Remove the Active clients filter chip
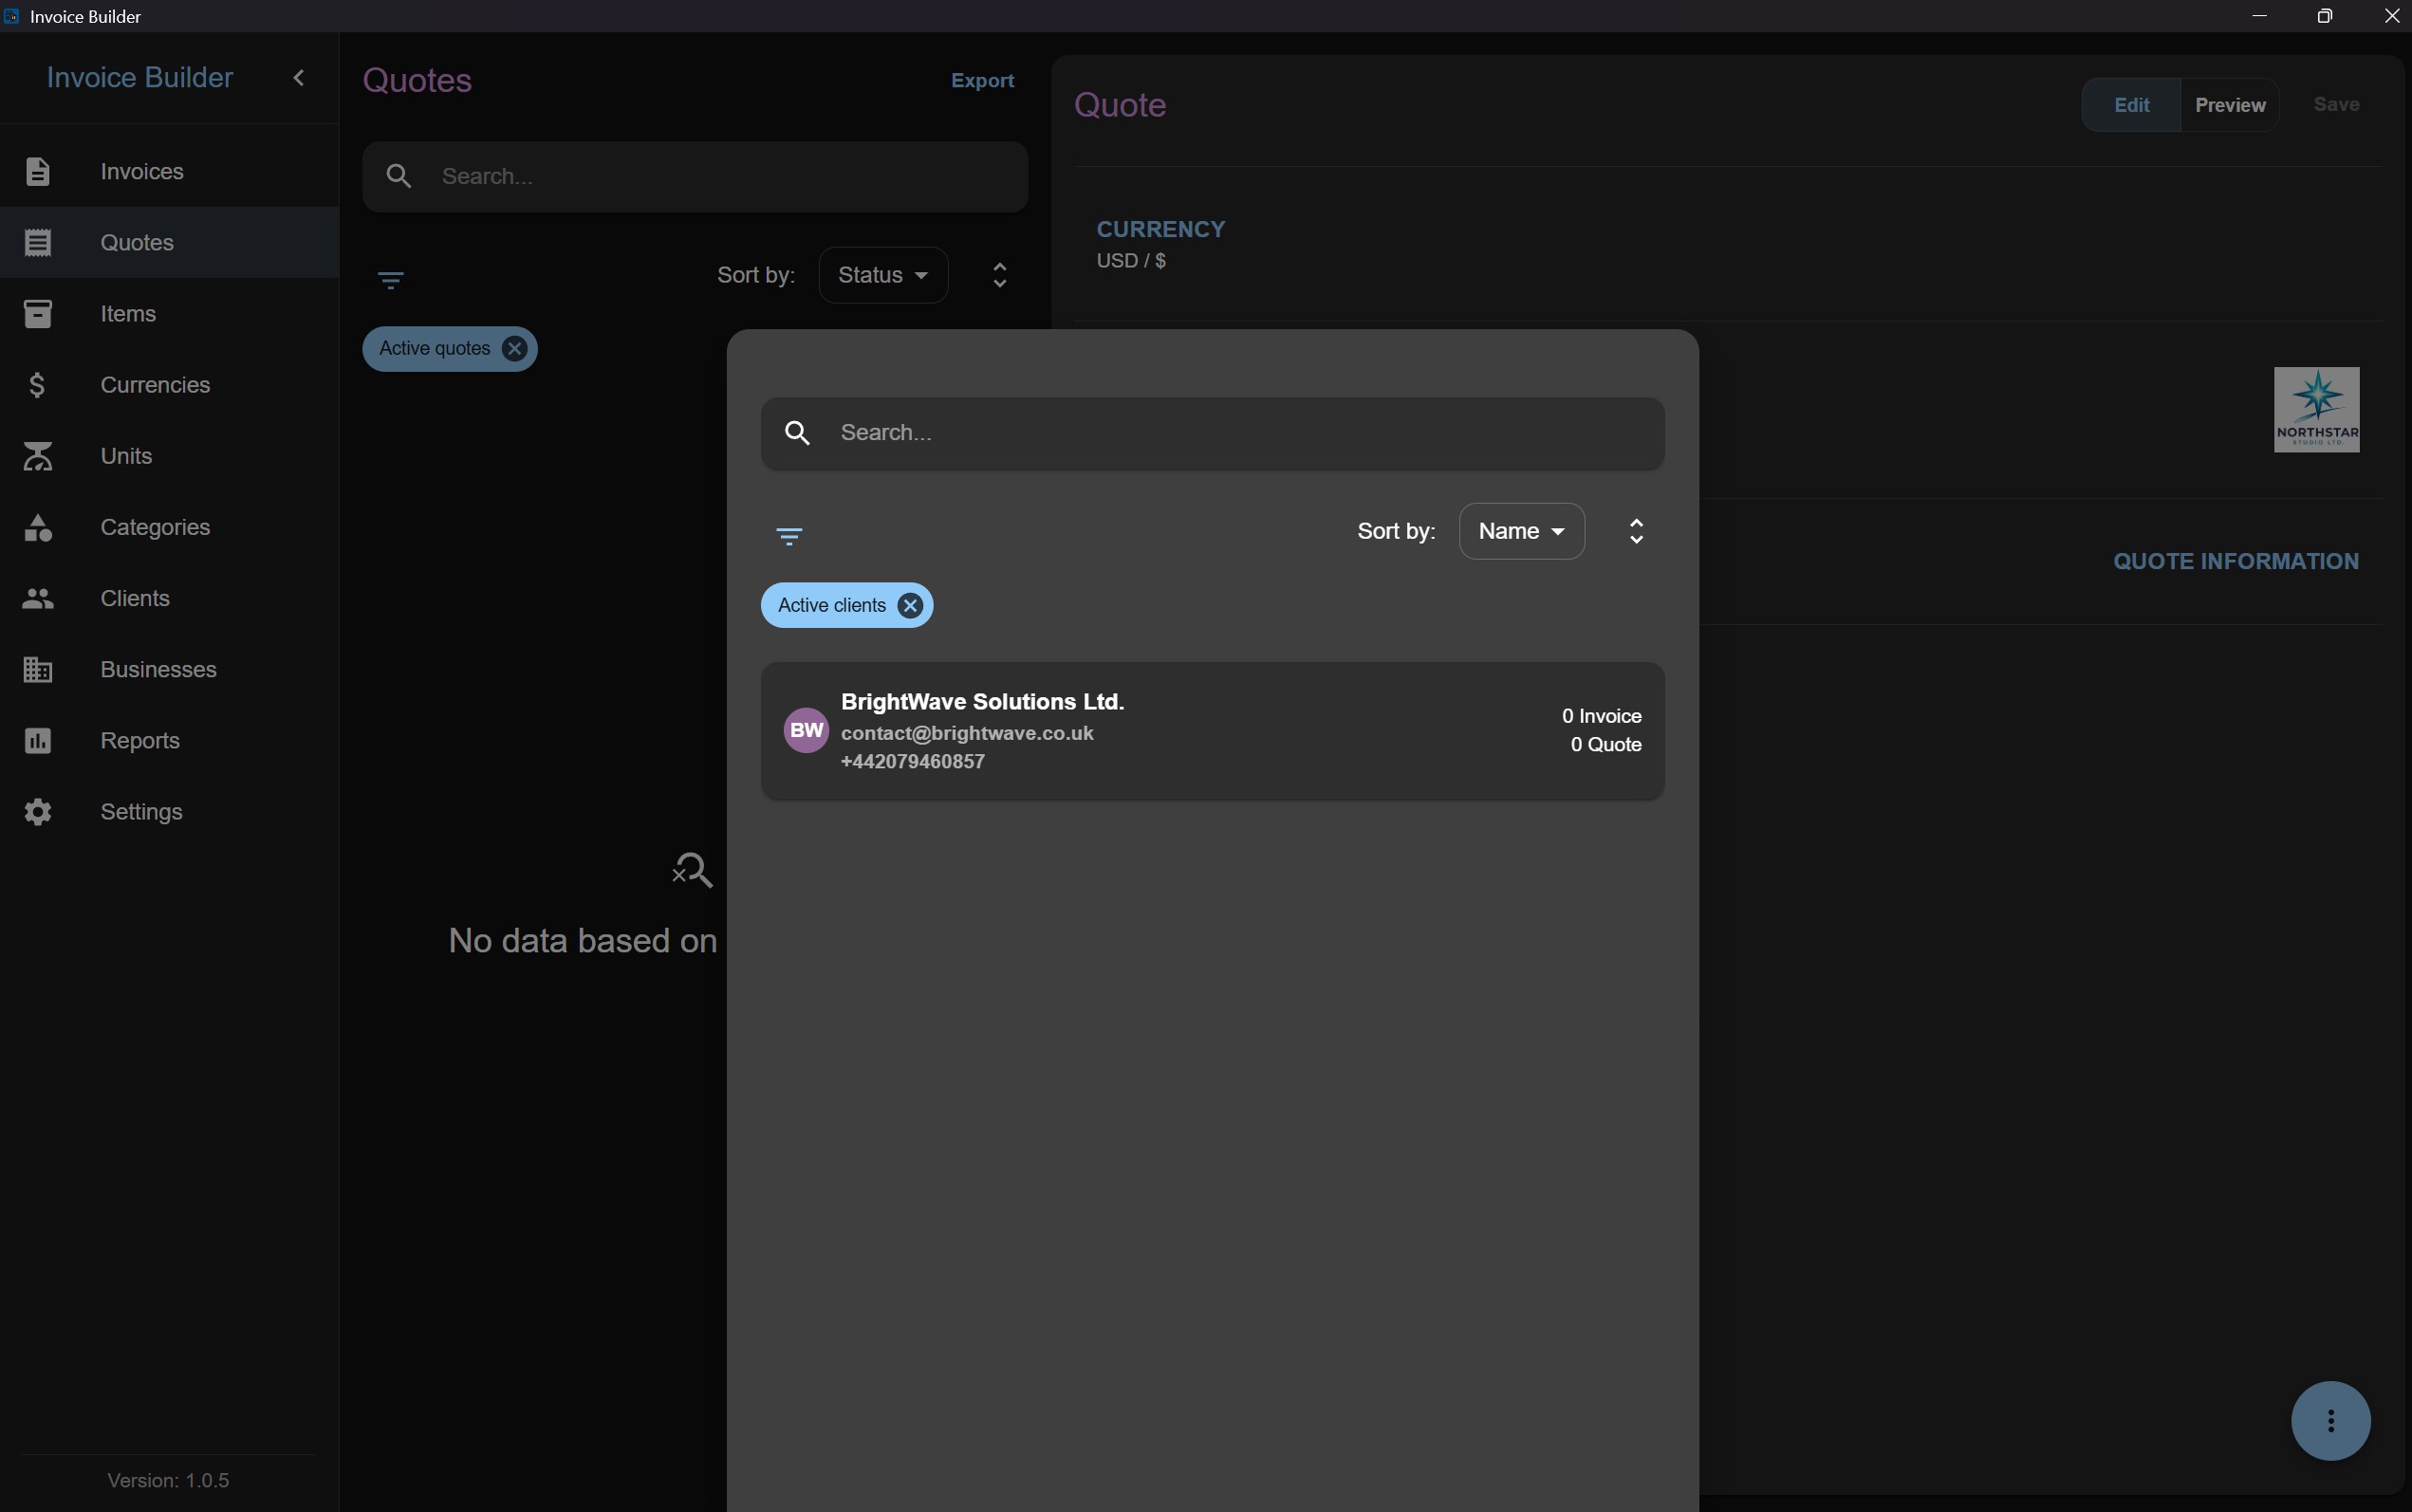This screenshot has width=2412, height=1512. [910, 605]
